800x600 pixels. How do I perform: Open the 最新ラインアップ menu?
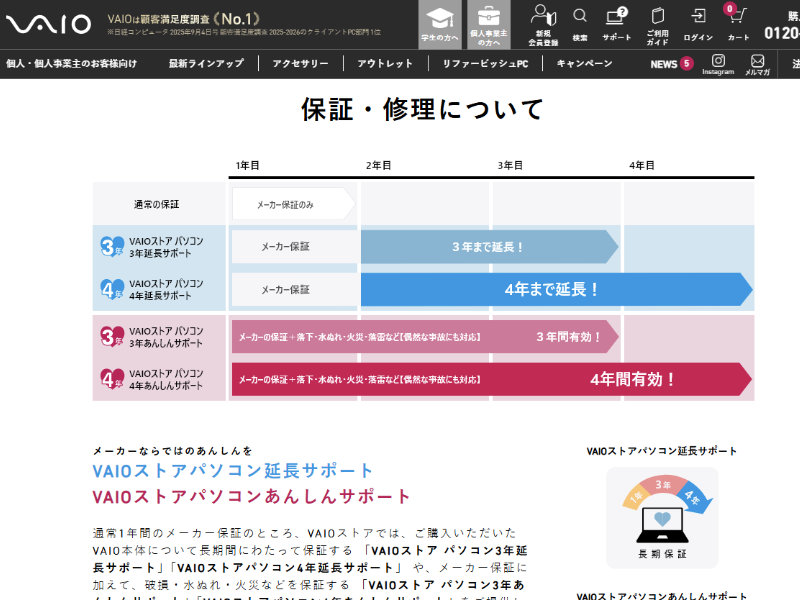(x=206, y=64)
